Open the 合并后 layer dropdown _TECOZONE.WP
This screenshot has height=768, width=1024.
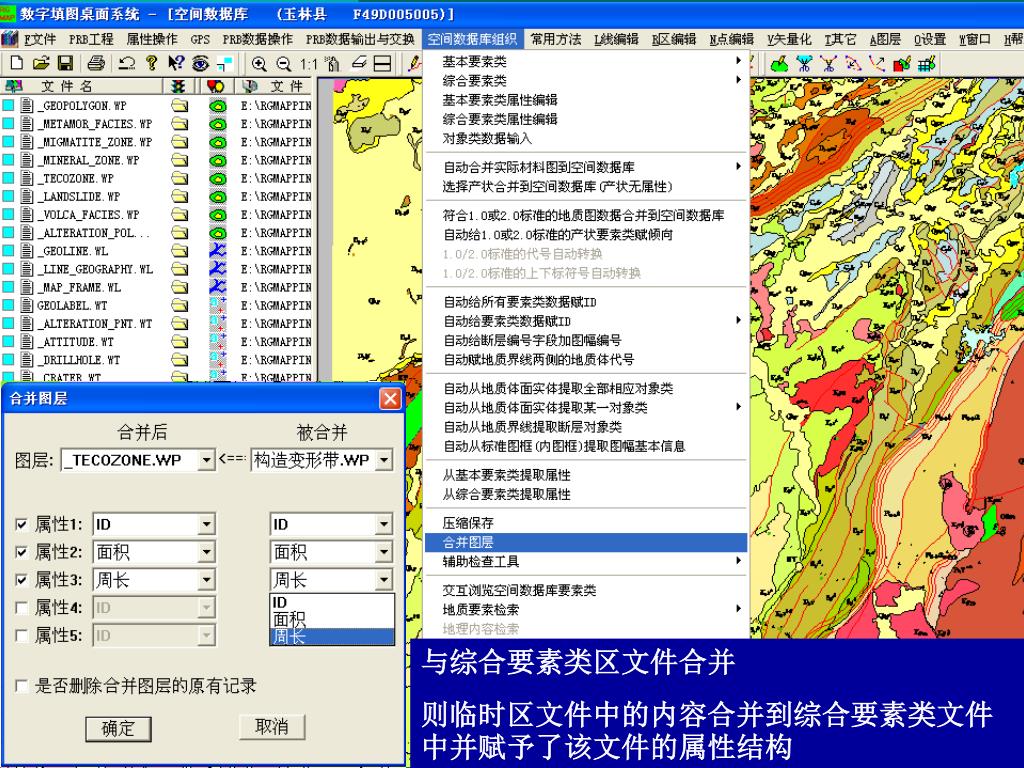206,460
